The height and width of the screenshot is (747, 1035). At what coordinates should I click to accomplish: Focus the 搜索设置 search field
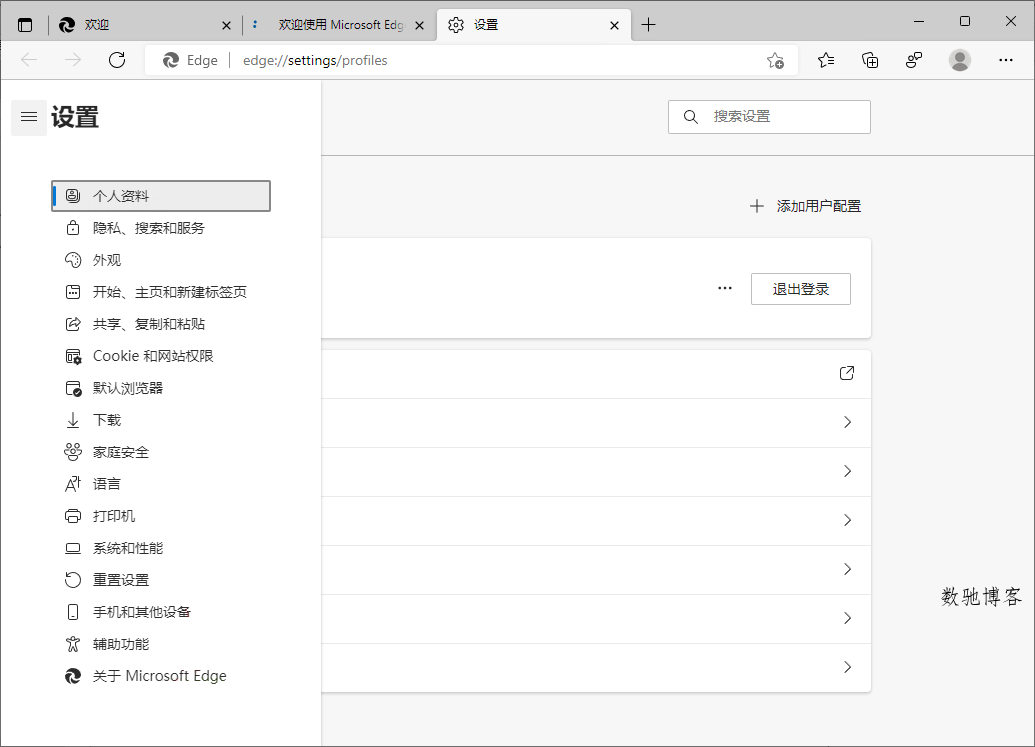pos(769,117)
